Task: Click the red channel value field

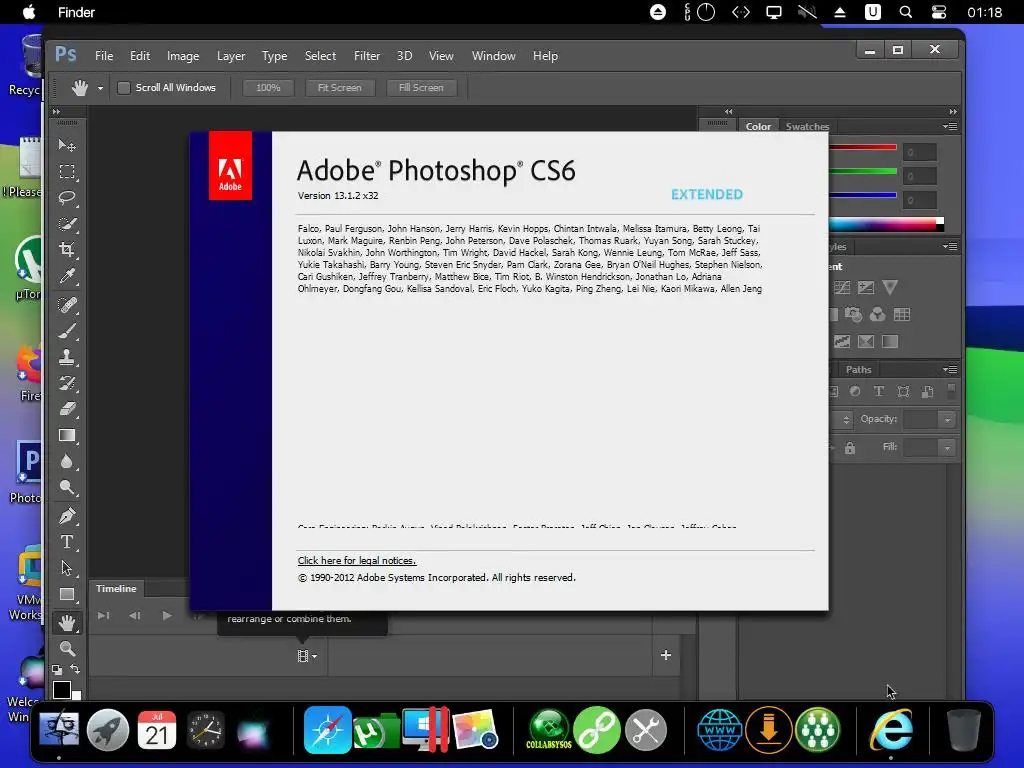Action: pyautogui.click(x=920, y=152)
